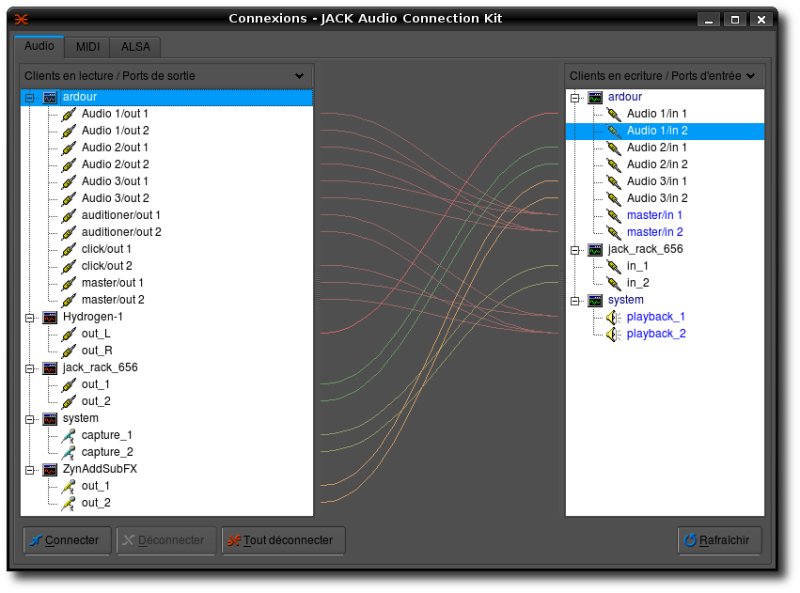
Task: Collapse the system input client tree
Action: pos(575,301)
